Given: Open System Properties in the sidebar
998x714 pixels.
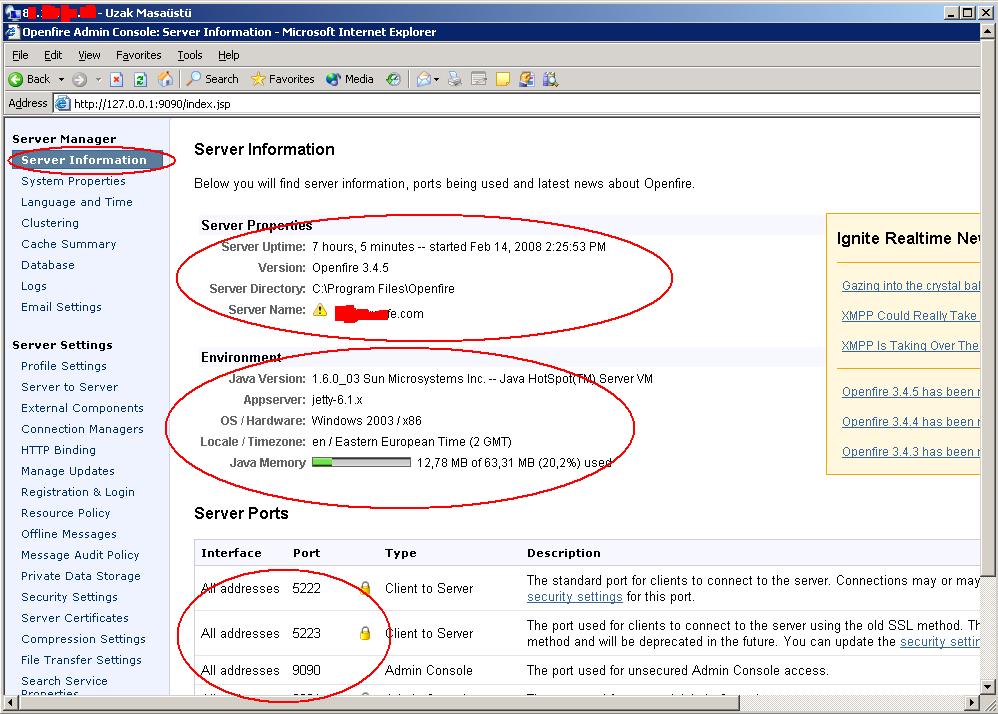Looking at the screenshot, I should coord(73,181).
